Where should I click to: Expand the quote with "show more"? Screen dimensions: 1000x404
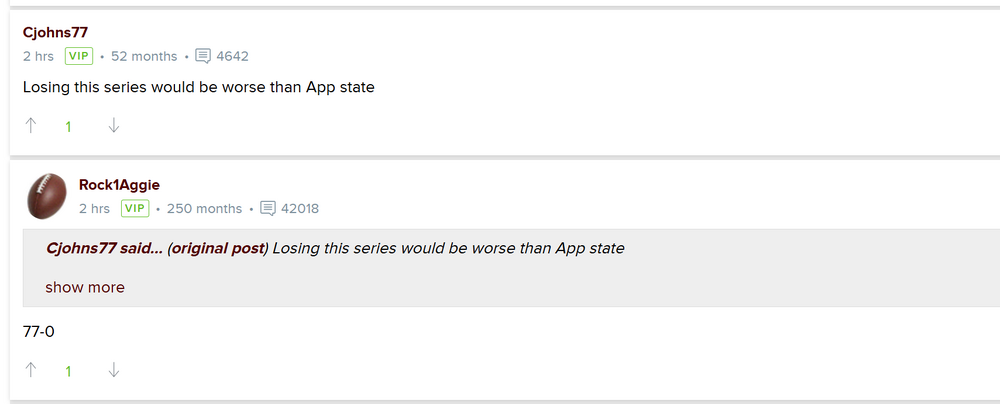pos(85,287)
